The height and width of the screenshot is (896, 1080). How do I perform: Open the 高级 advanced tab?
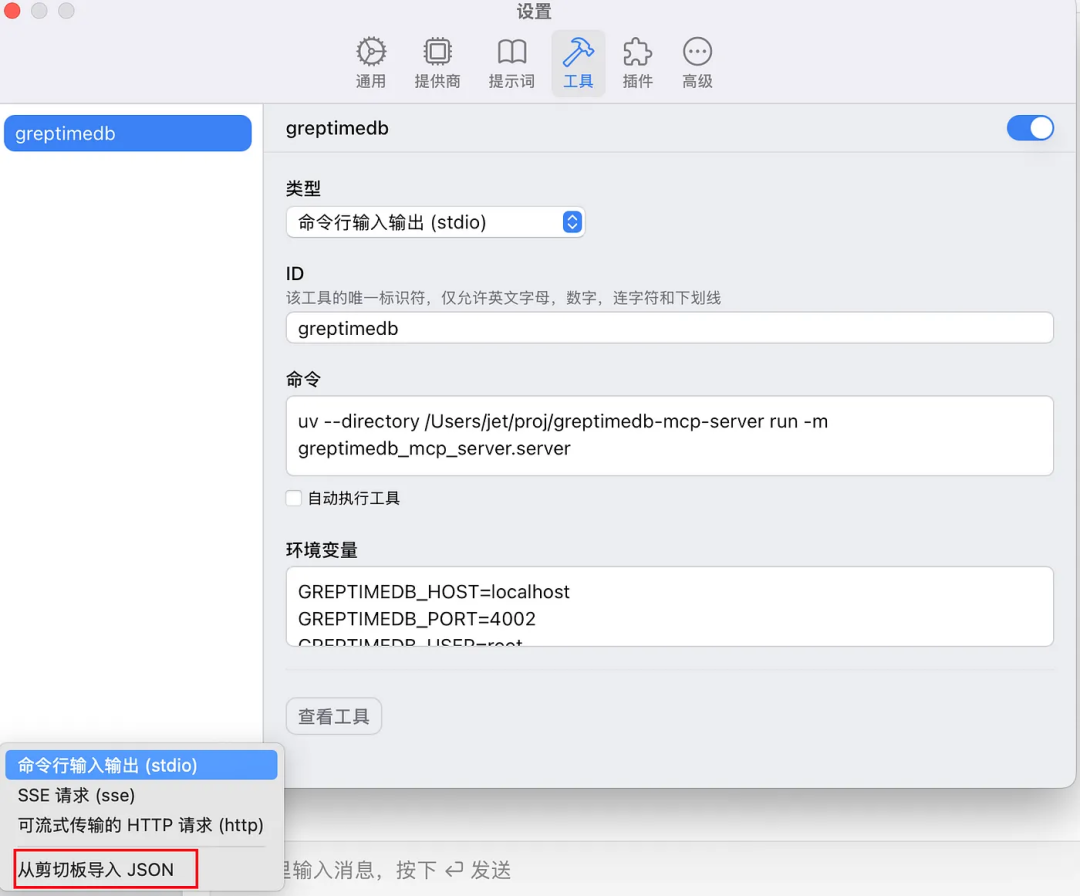(x=697, y=63)
